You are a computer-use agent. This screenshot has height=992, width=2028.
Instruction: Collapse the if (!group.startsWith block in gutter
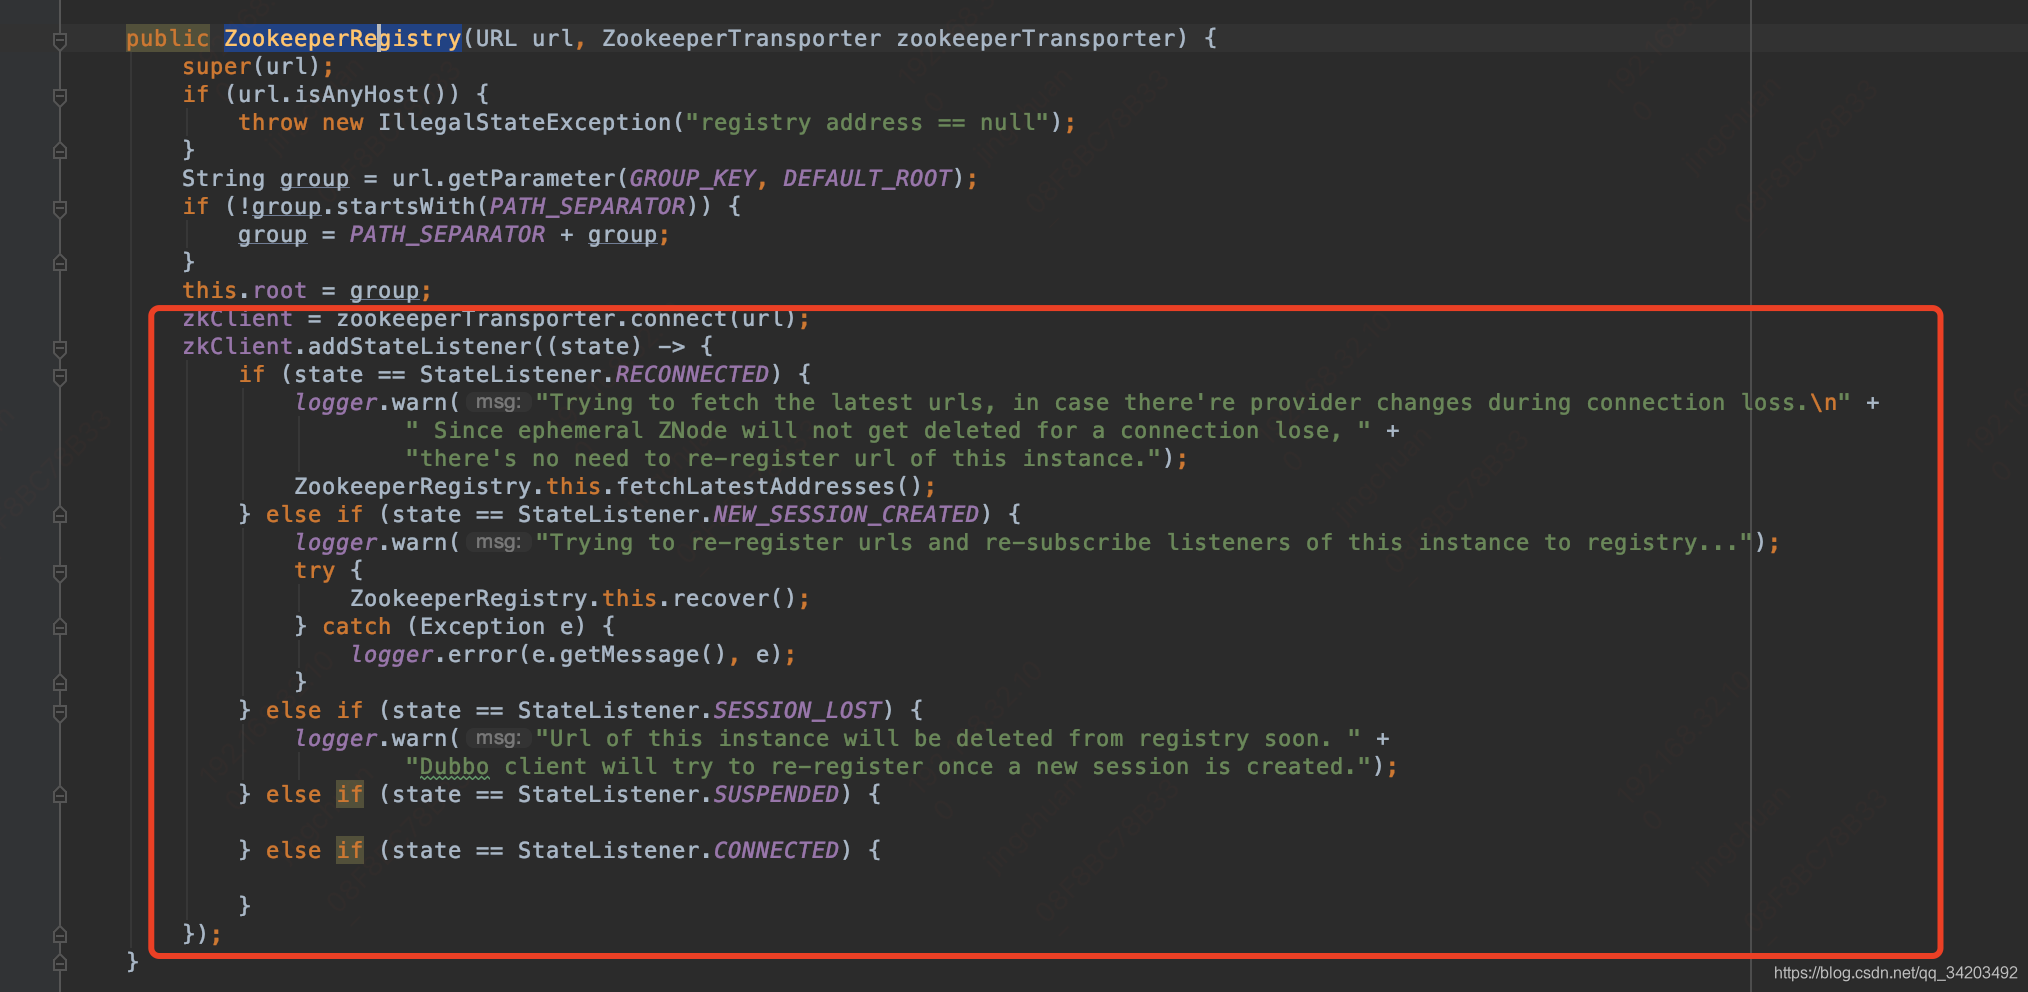coord(60,208)
